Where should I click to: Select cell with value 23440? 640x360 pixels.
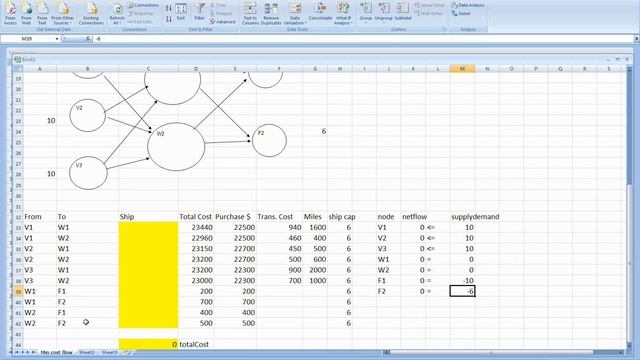pos(196,227)
